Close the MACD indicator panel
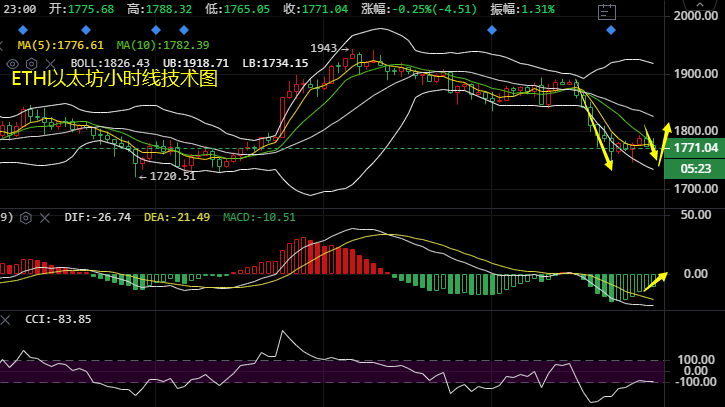 pyautogui.click(x=44, y=217)
